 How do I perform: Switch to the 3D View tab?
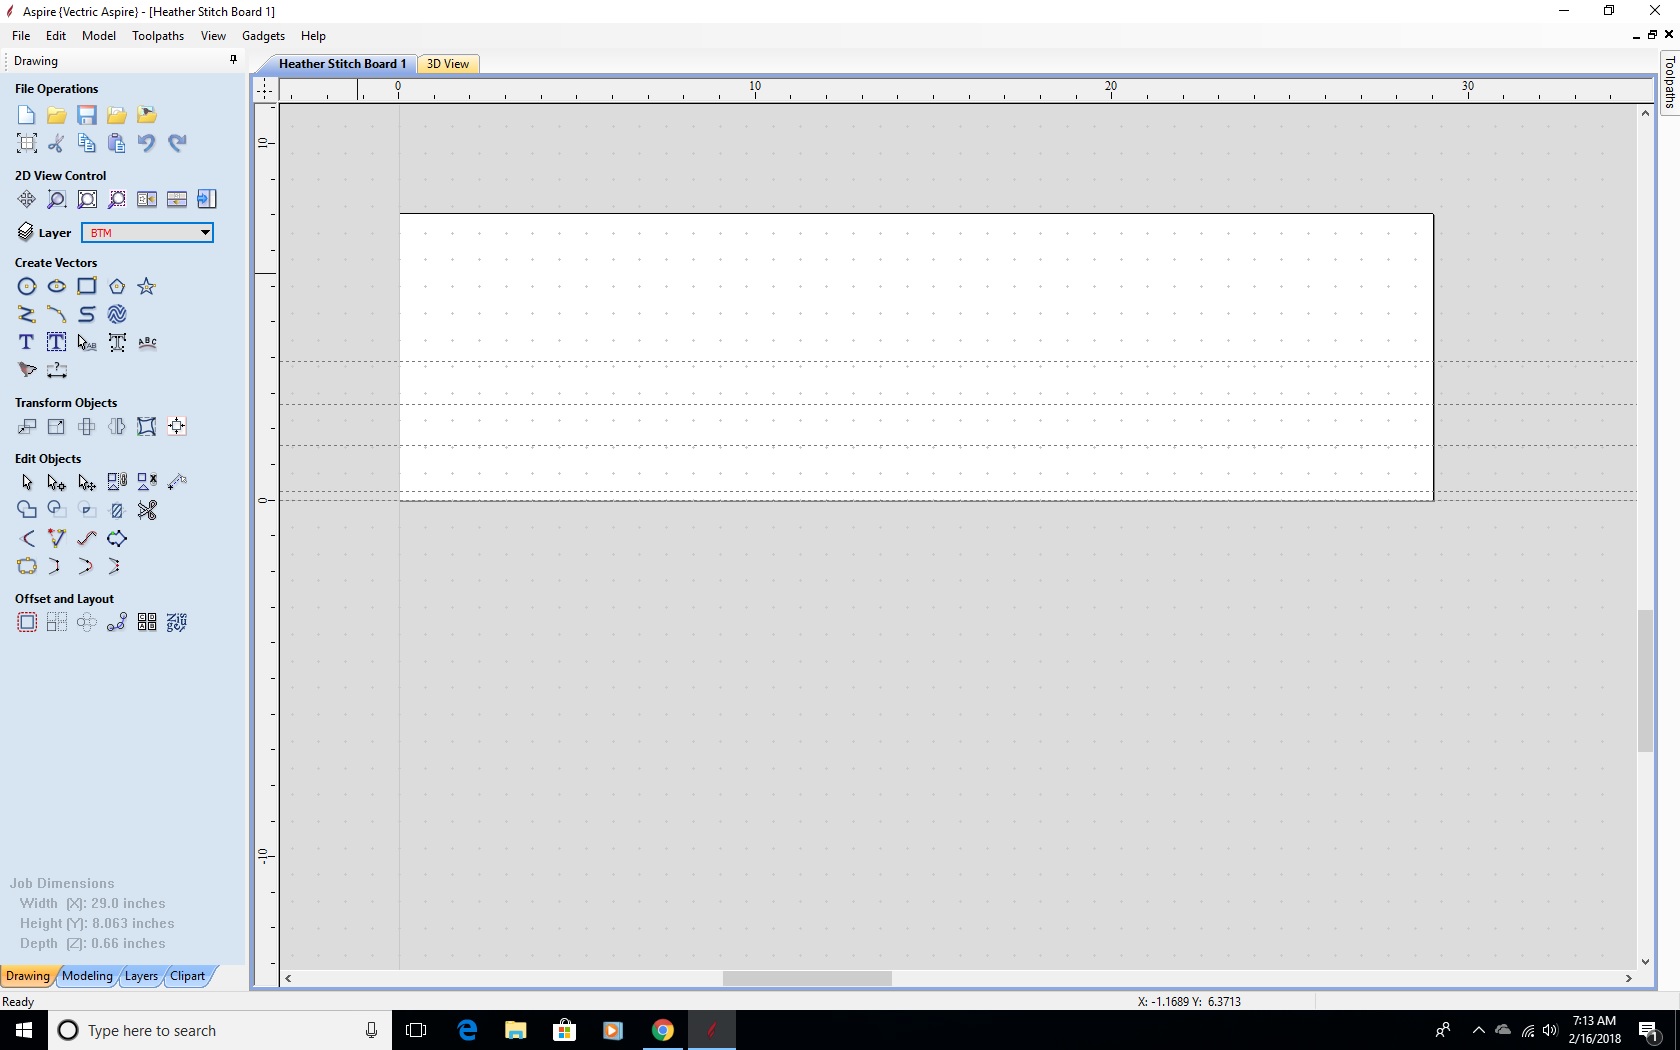tap(448, 64)
